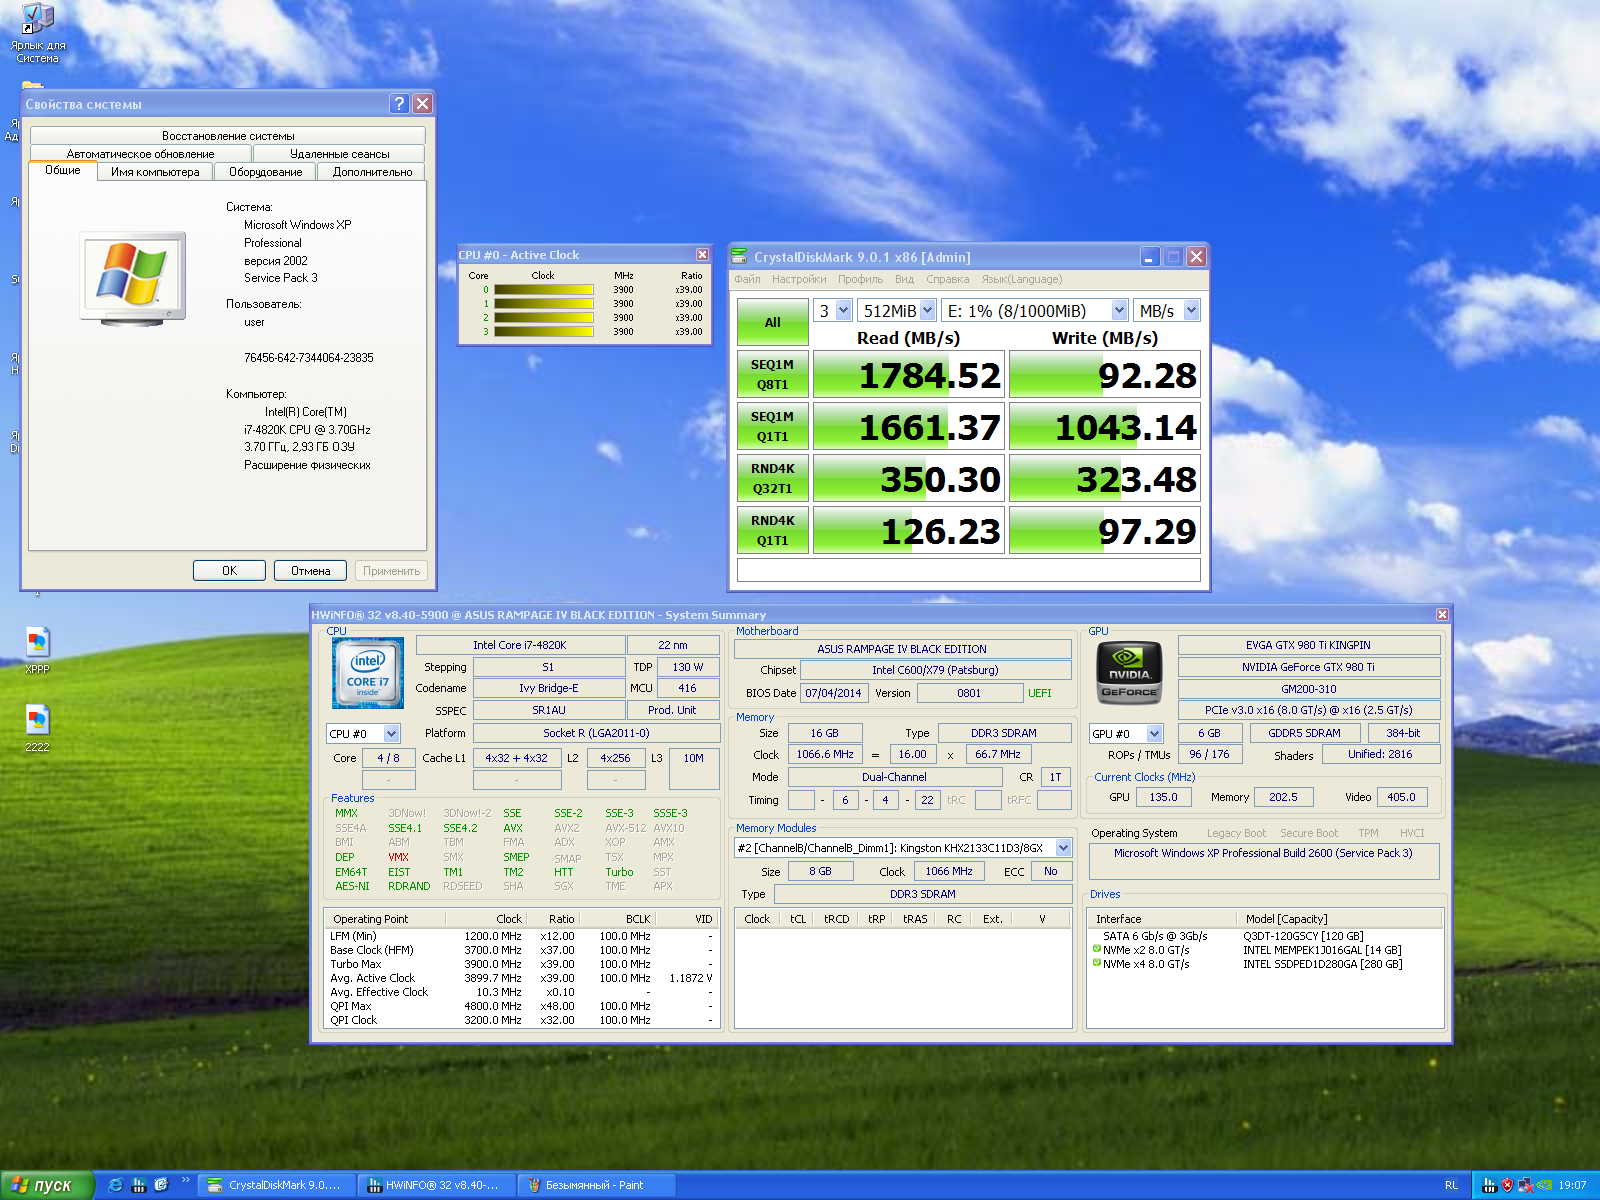Click the HWiNFO icon in the system tray
The height and width of the screenshot is (1200, 1600).
pyautogui.click(x=1489, y=1185)
